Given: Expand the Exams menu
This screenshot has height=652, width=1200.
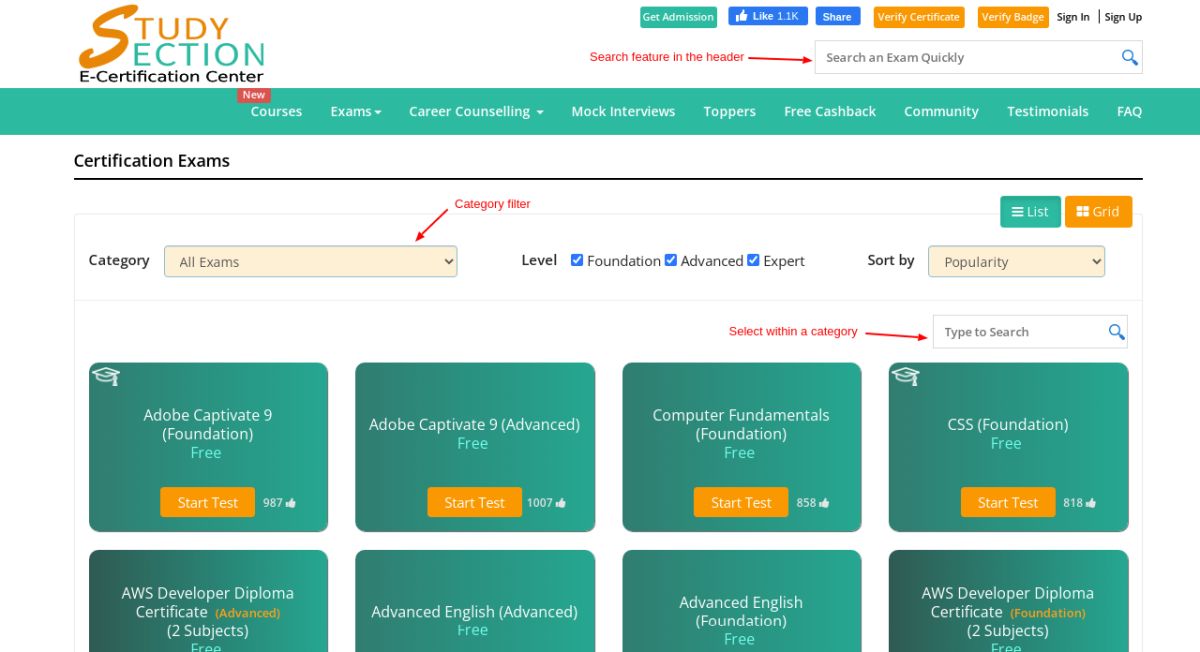Looking at the screenshot, I should click(356, 112).
